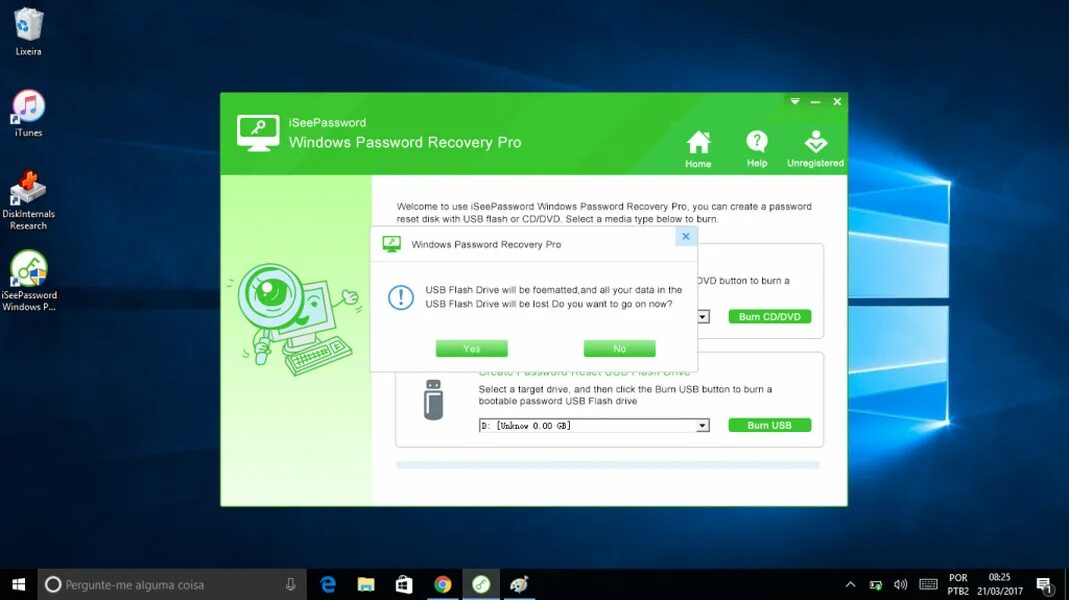Open the paint palette taskbar icon
Image resolution: width=1069 pixels, height=600 pixels.
pyautogui.click(x=520, y=584)
